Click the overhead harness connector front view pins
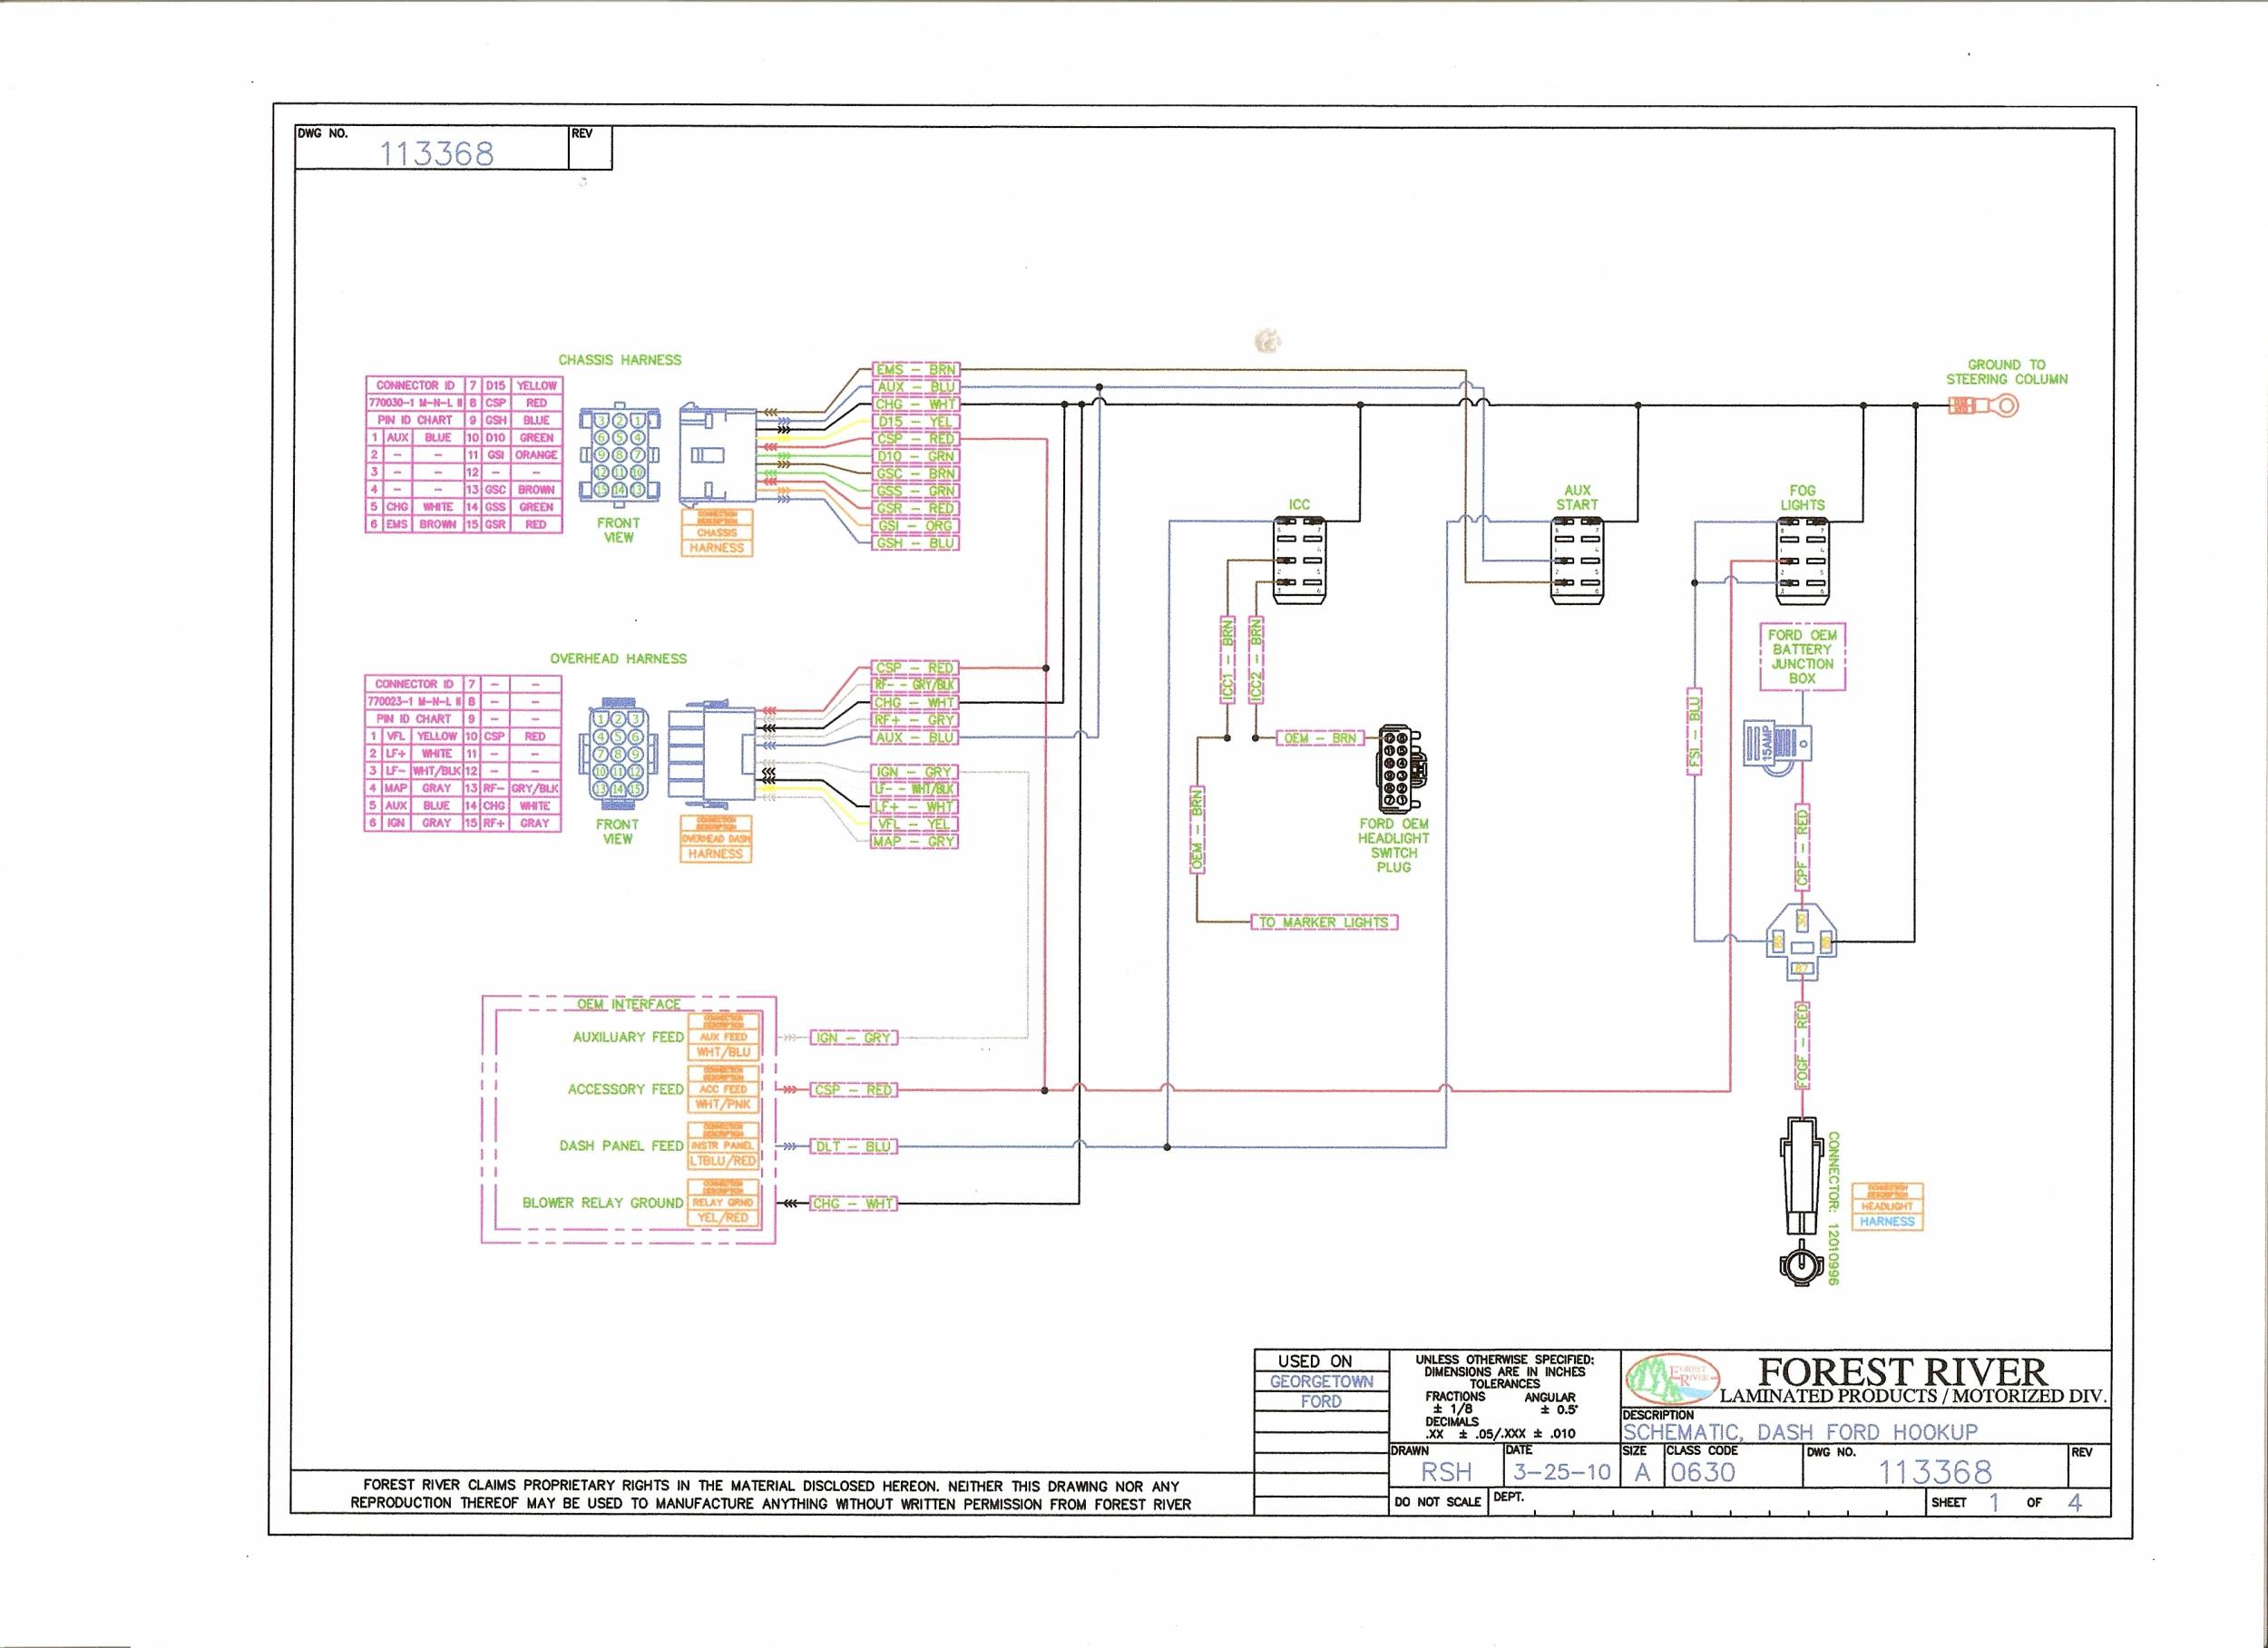2268x1648 pixels. pos(618,754)
